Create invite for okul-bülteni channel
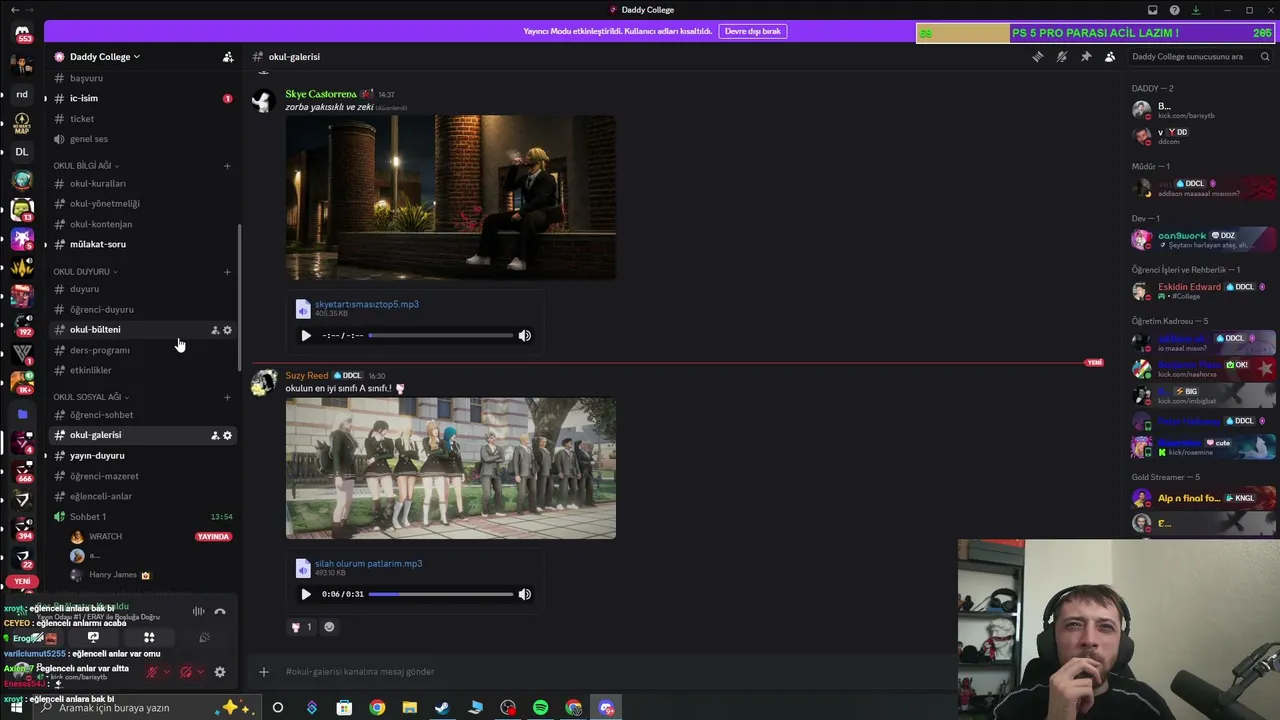Viewport: 1280px width, 720px height. point(215,330)
